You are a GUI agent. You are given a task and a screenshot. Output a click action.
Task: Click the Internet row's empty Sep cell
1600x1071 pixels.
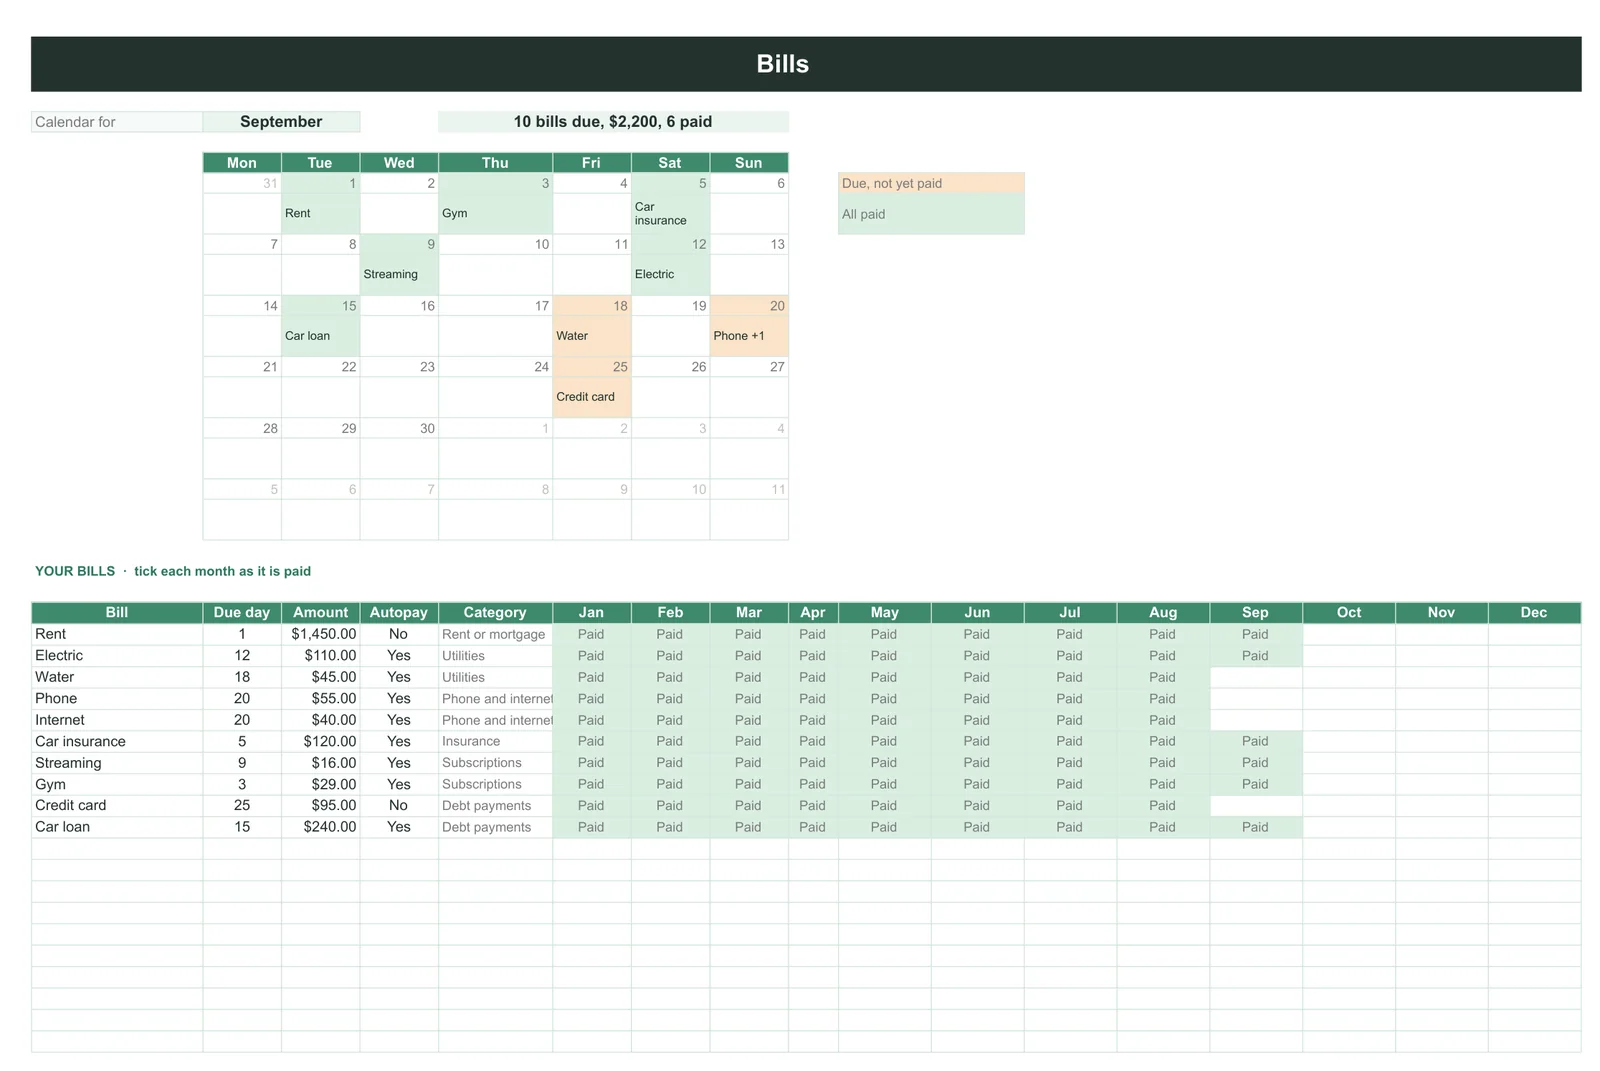pos(1256,720)
